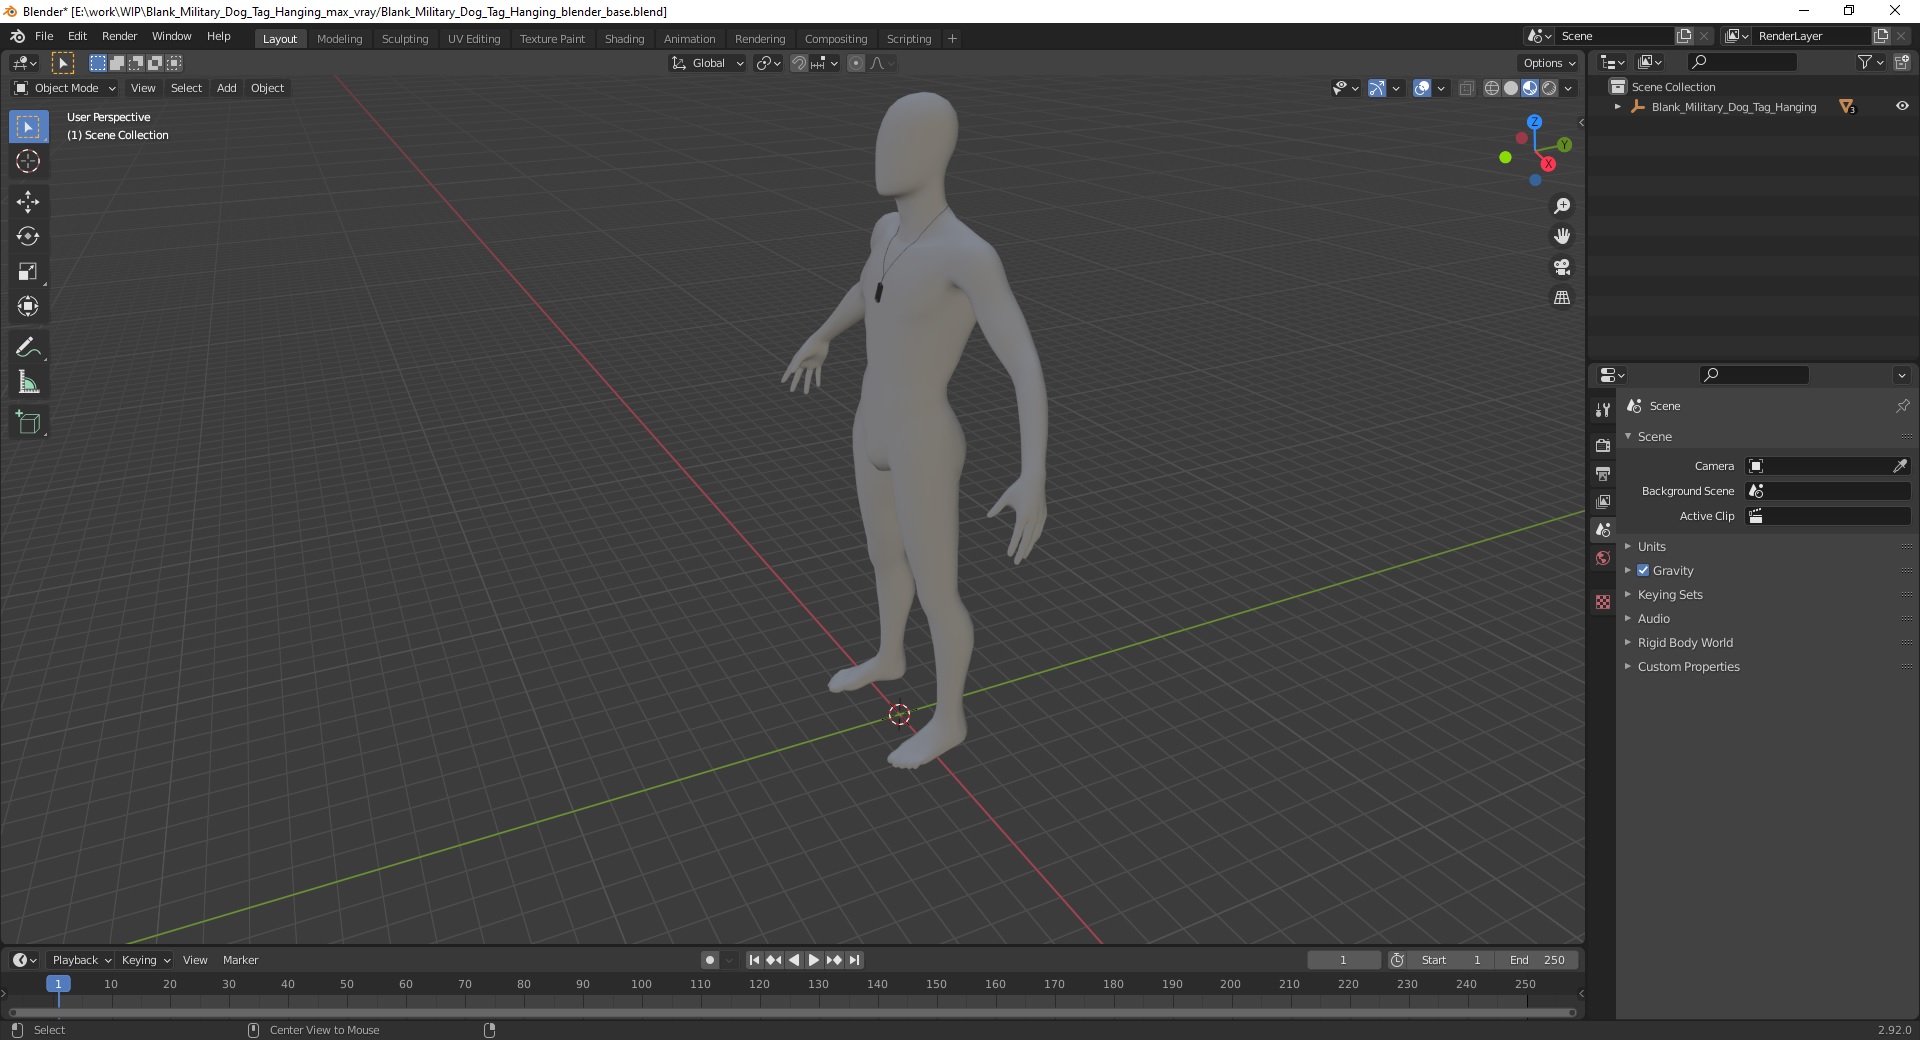Screen dimensions: 1920x1040
Task: Expand the Custom Properties panel
Action: pos(1688,666)
